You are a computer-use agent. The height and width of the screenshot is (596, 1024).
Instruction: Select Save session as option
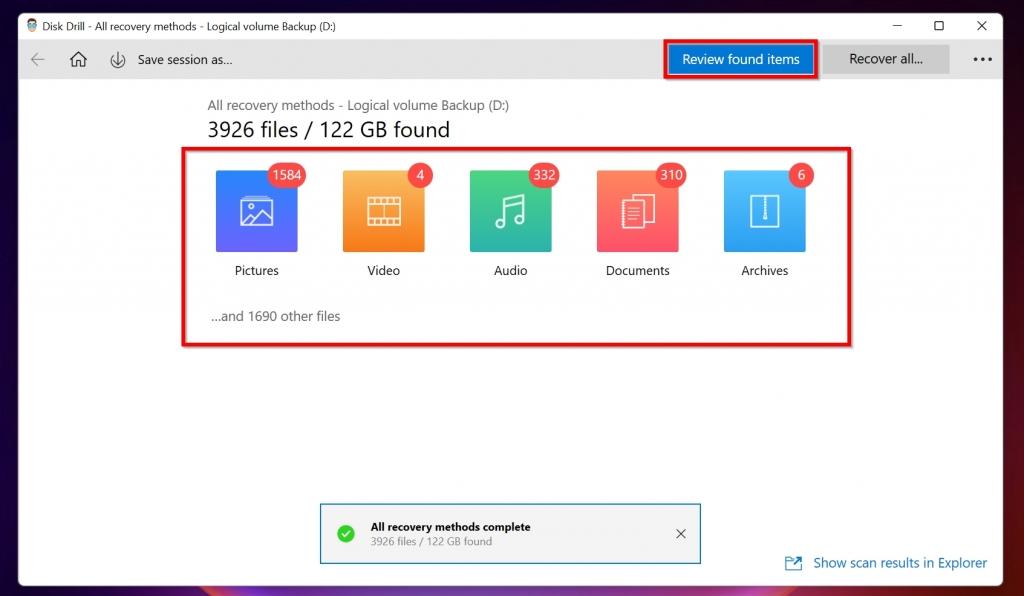(183, 59)
